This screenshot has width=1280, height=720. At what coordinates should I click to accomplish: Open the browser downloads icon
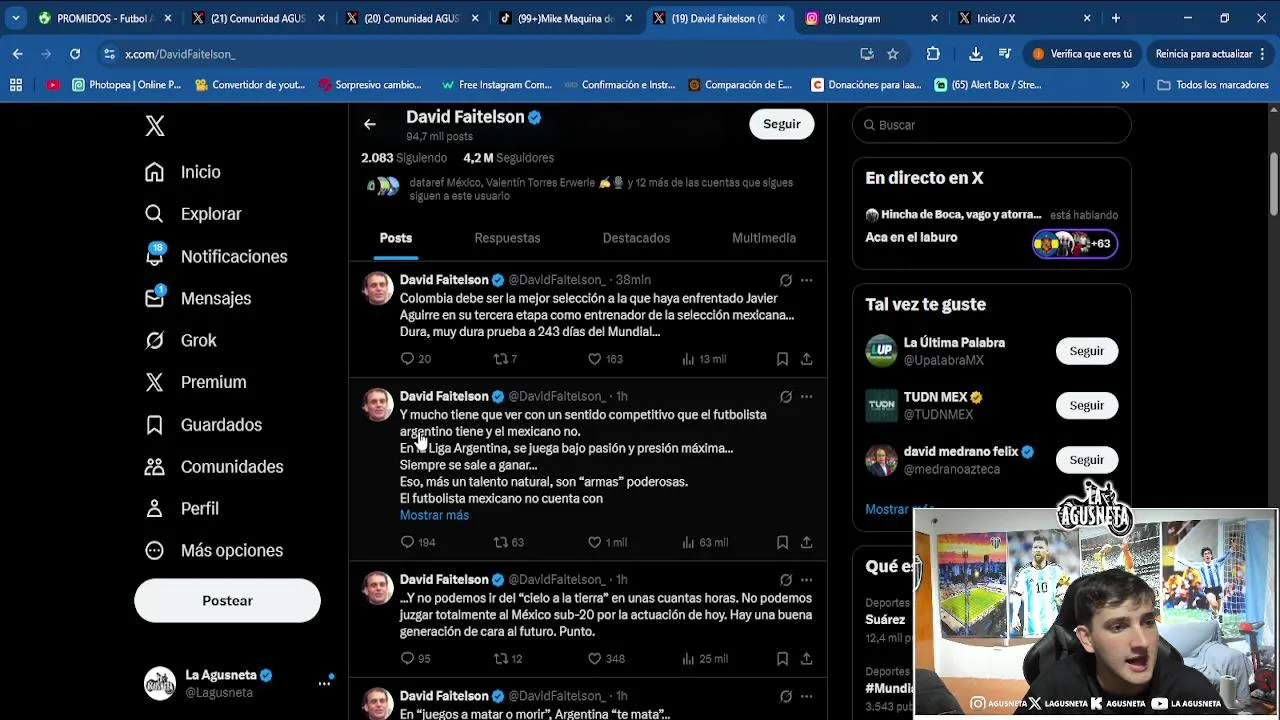(x=976, y=54)
